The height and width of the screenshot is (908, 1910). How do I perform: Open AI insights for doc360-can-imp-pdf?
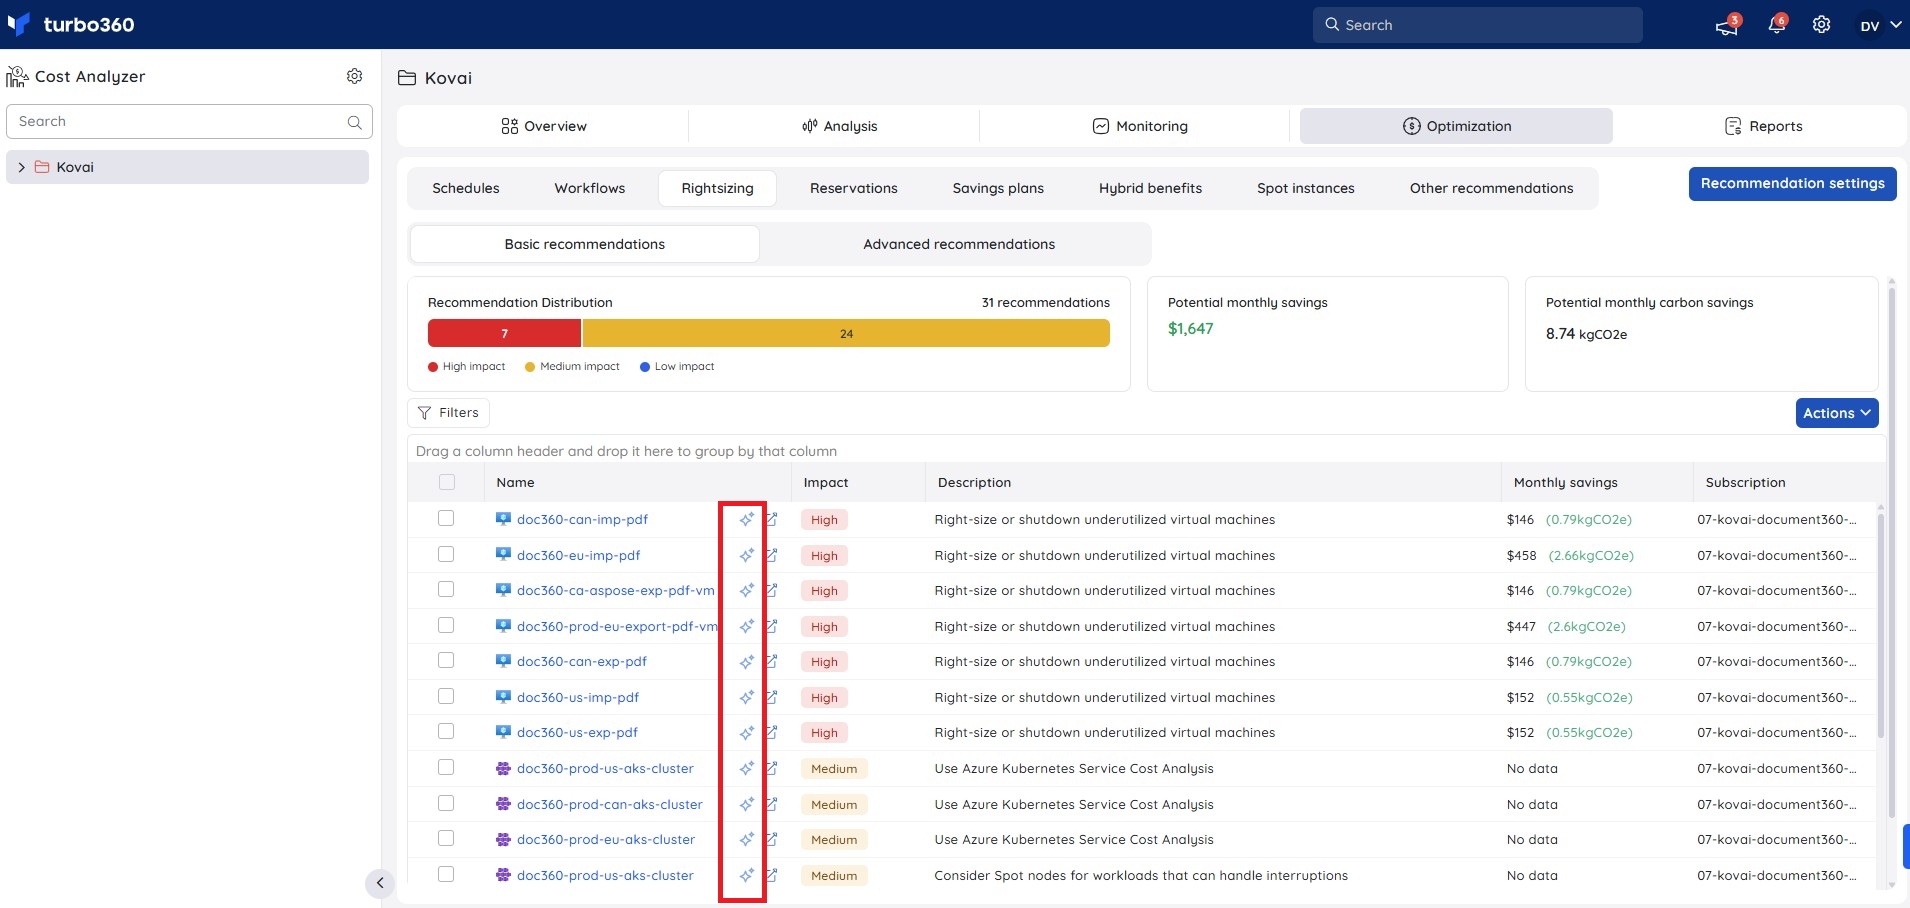pos(746,520)
